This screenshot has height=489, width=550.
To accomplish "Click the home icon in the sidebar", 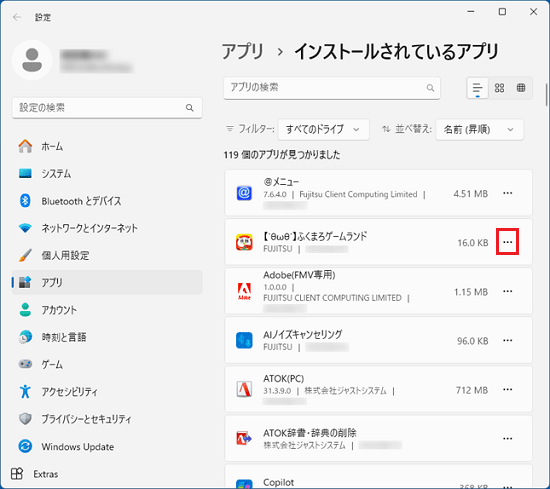I will [25, 146].
